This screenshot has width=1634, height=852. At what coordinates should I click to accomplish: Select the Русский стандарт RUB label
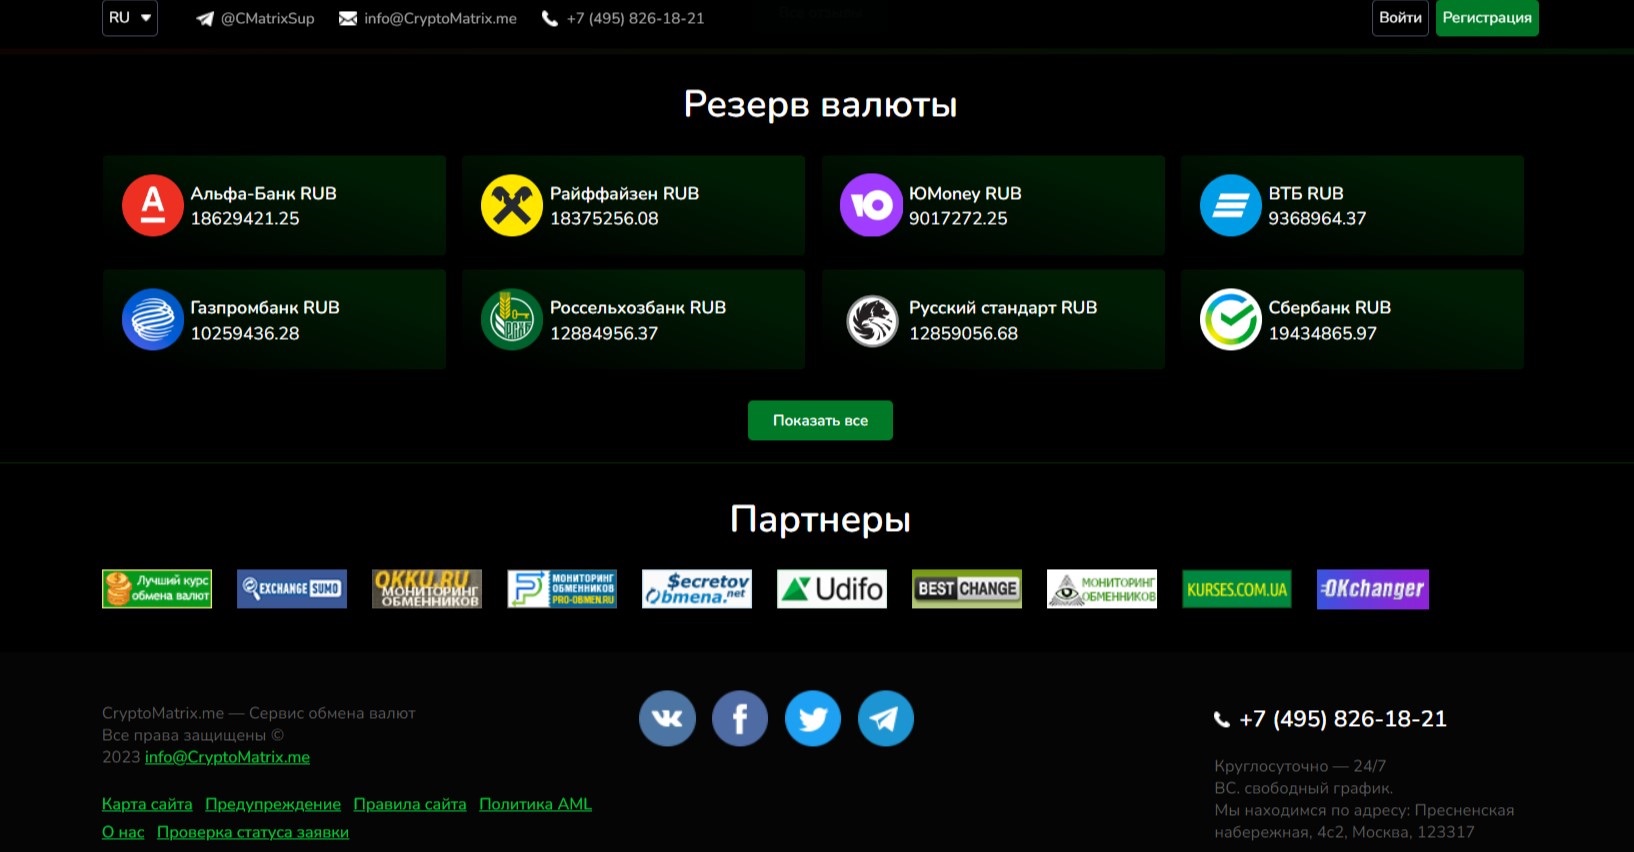point(1003,308)
